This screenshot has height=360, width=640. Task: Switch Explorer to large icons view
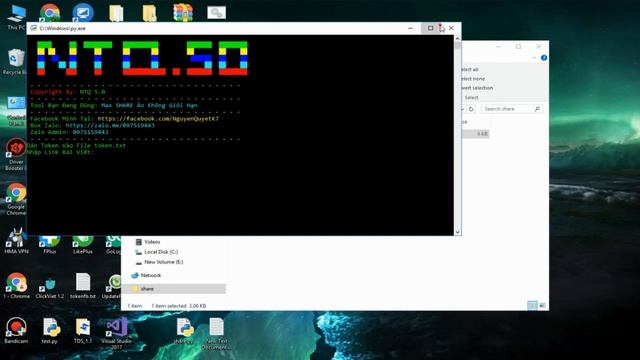click(542, 305)
